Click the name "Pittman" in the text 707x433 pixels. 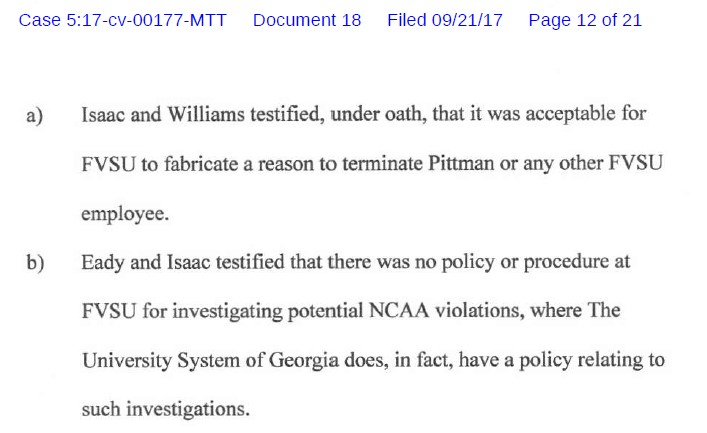click(x=463, y=164)
